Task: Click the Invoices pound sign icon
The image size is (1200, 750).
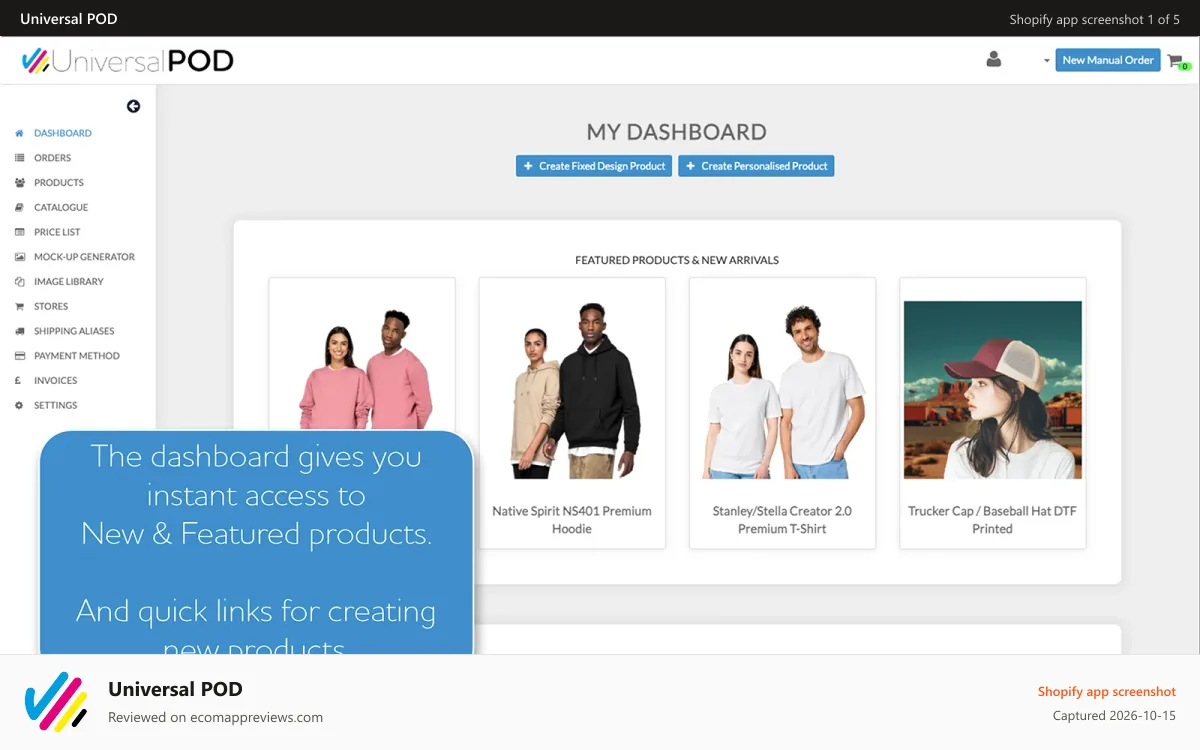Action: pos(19,381)
